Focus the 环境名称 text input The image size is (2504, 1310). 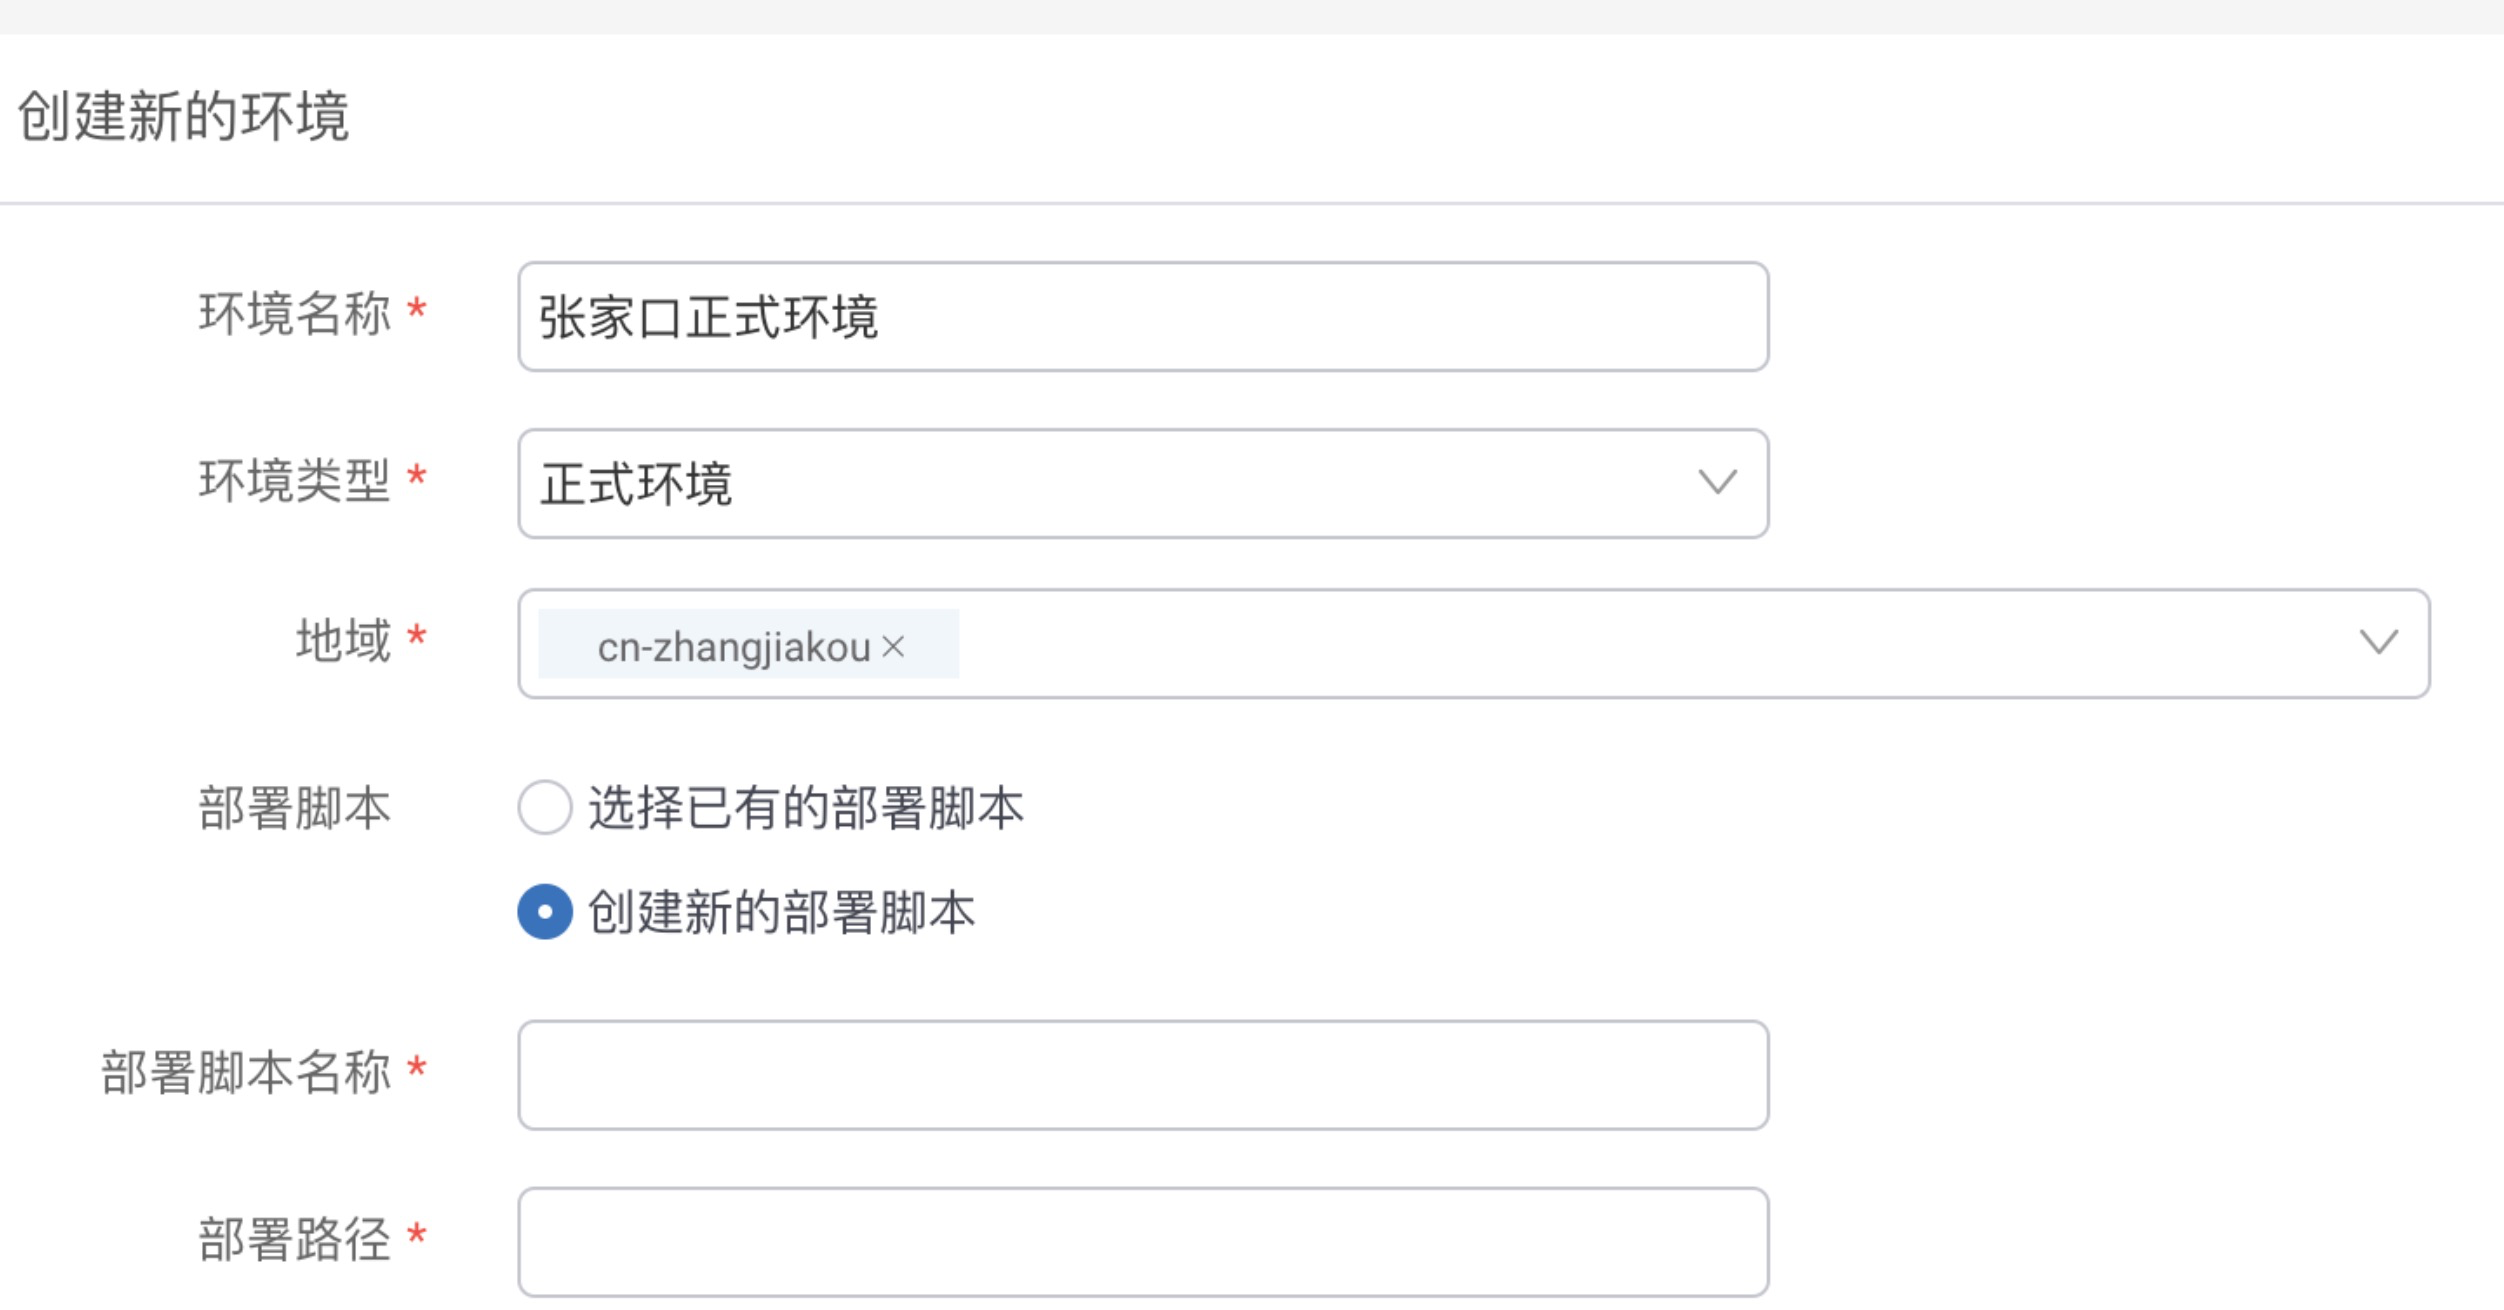(1142, 317)
